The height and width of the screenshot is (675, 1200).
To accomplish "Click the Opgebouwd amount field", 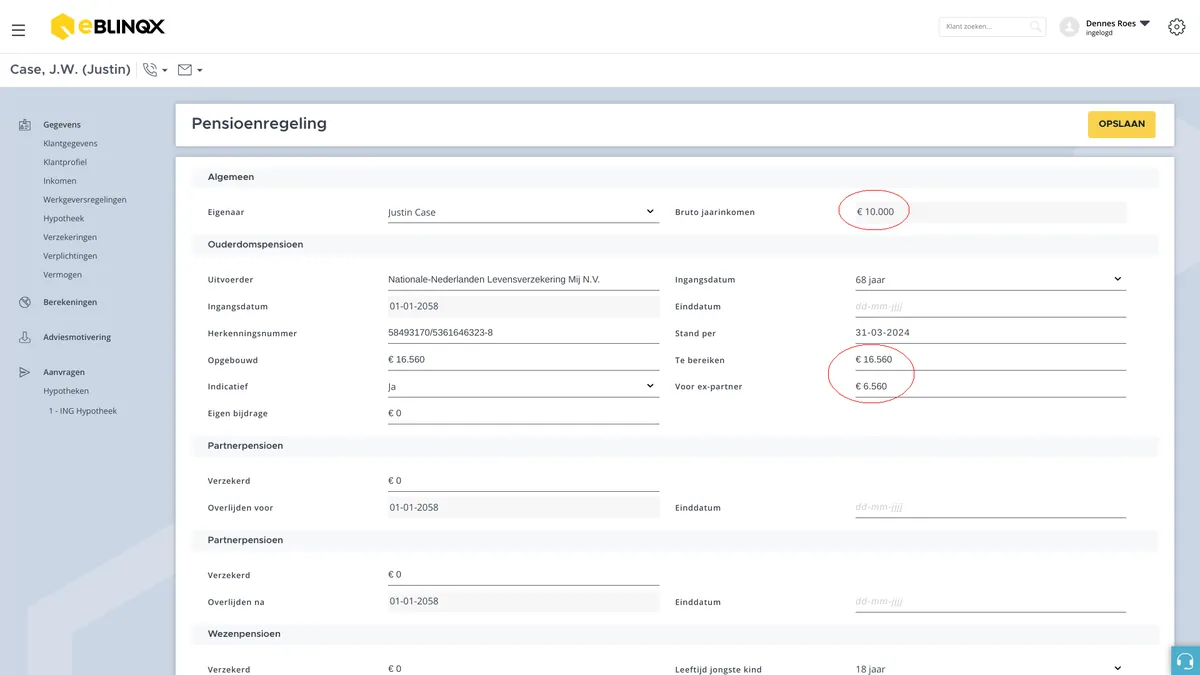I will tap(523, 360).
